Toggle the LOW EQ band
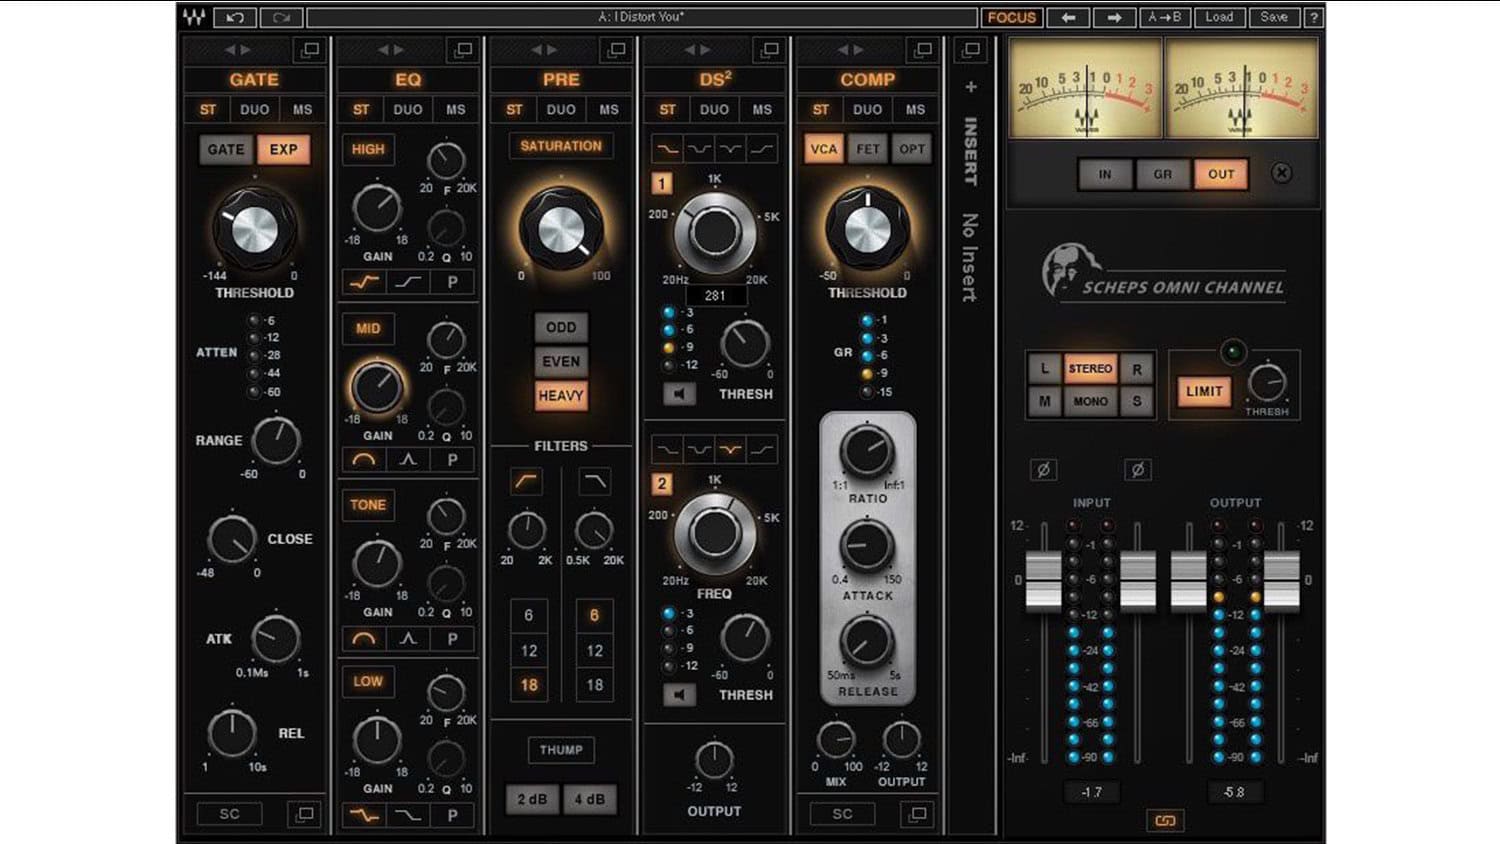The image size is (1500, 844). [368, 681]
